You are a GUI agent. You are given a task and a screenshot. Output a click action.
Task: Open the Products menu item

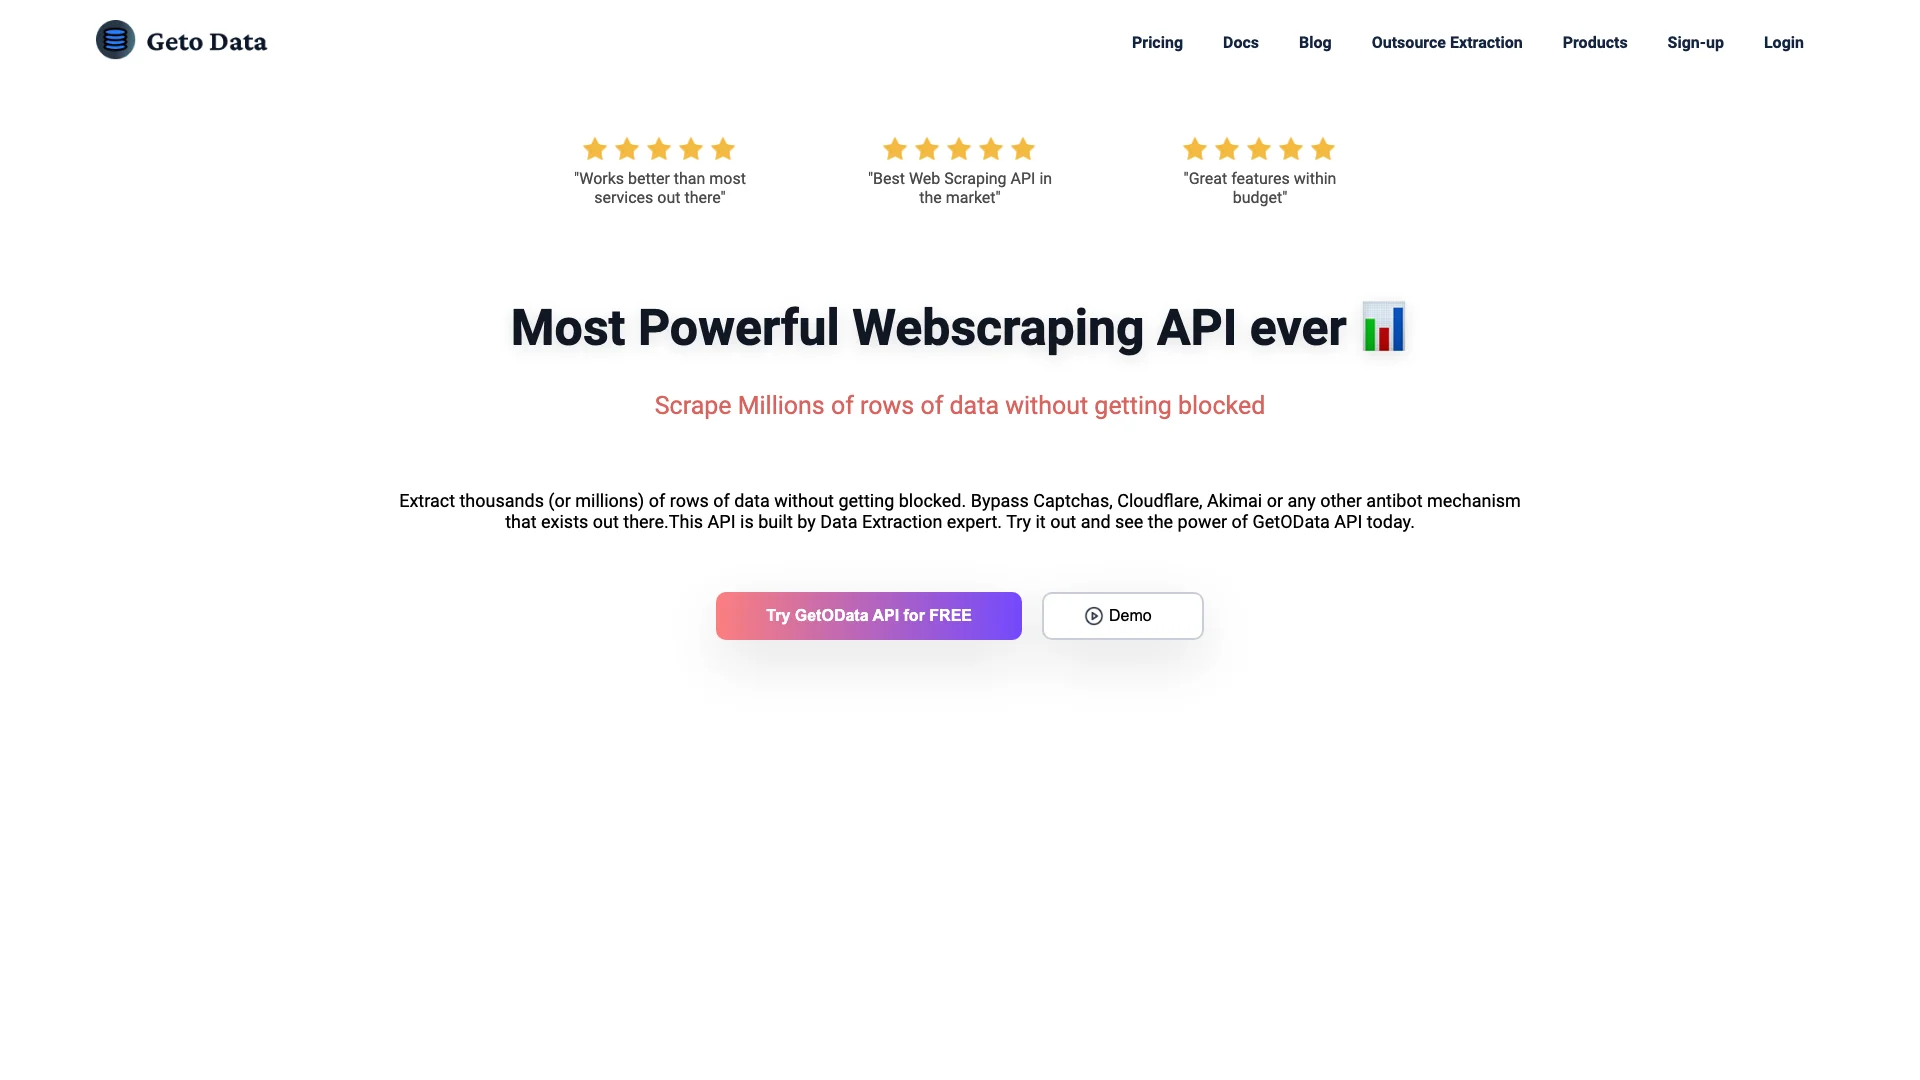point(1594,42)
